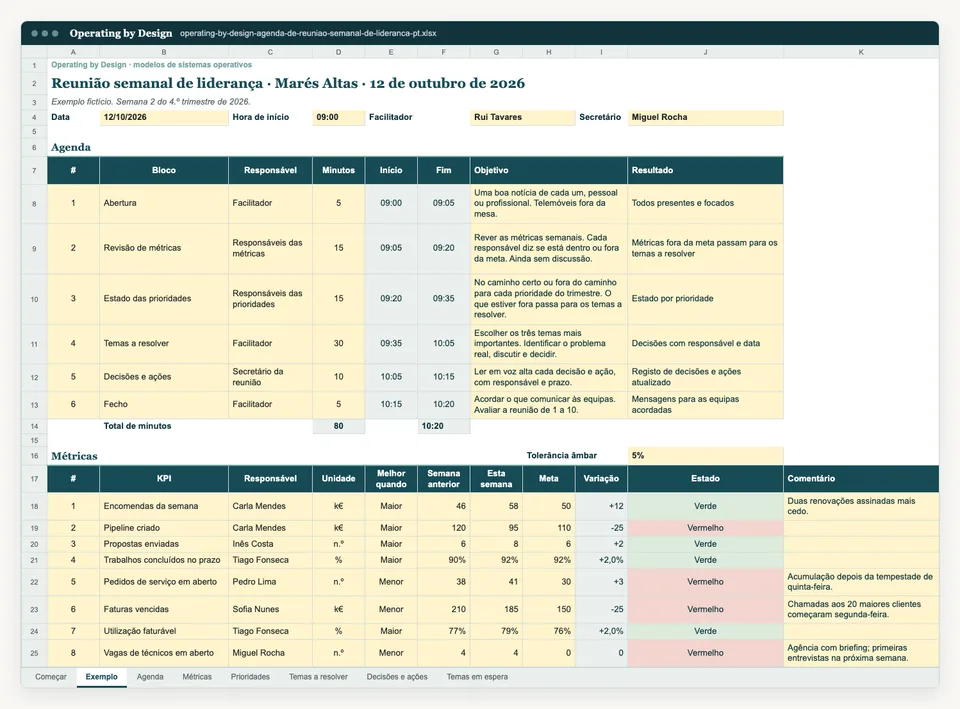960x709 pixels.
Task: Select the Temas a resolver agenda cell
Action: [x=164, y=343]
